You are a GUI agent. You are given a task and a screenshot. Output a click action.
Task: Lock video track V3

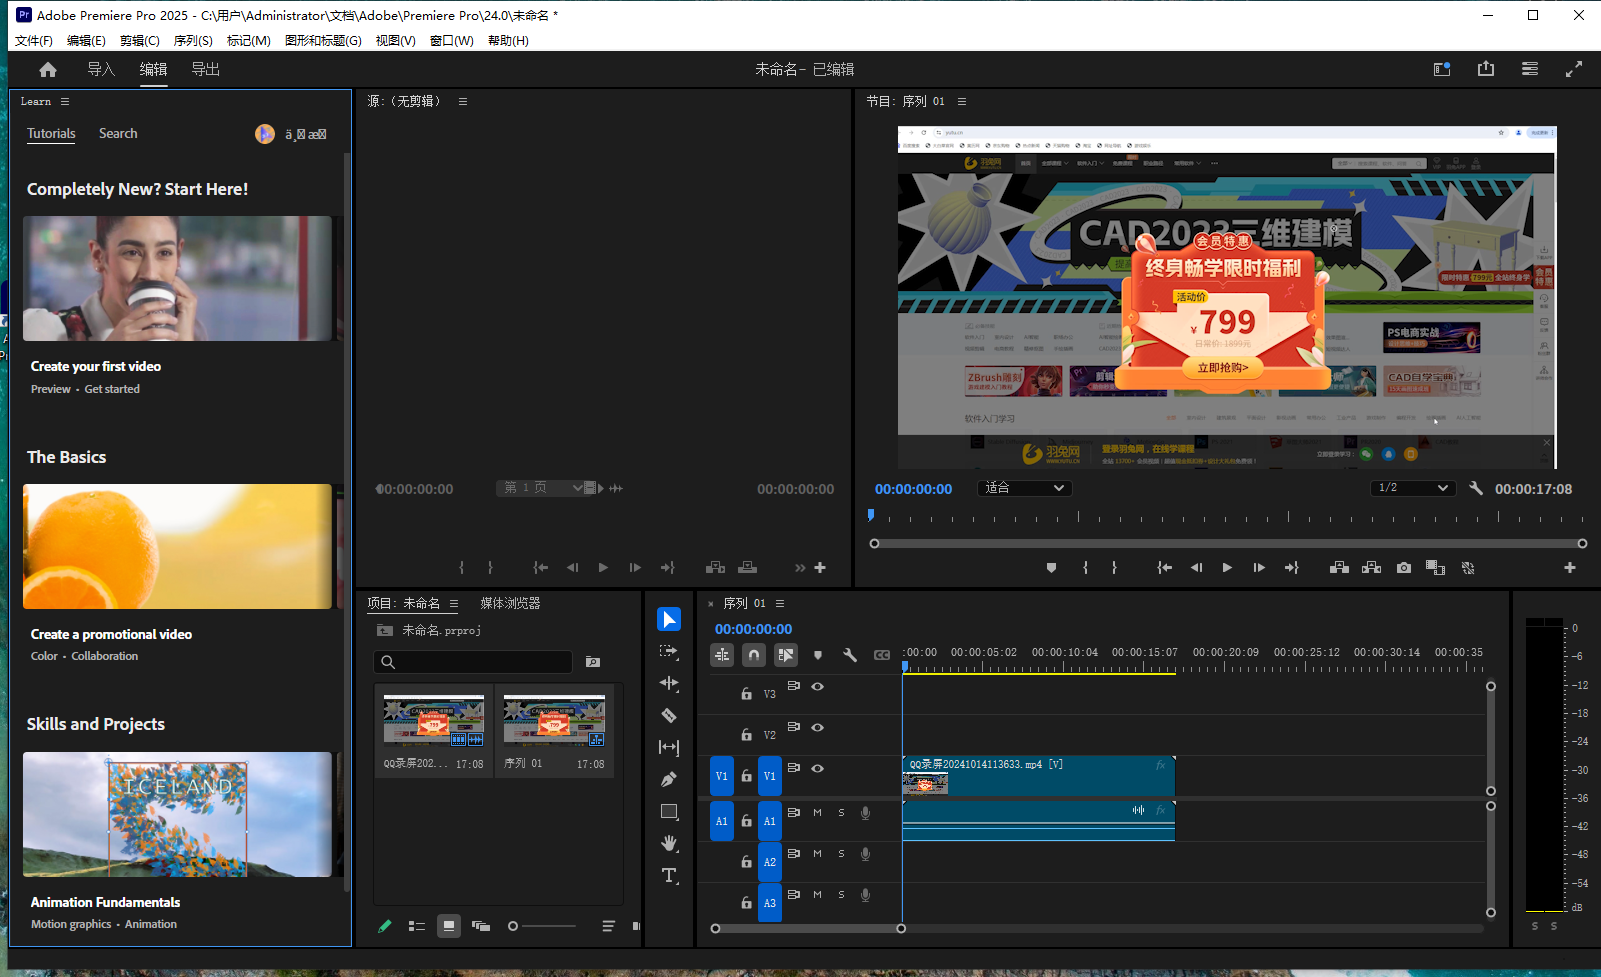pyautogui.click(x=746, y=693)
